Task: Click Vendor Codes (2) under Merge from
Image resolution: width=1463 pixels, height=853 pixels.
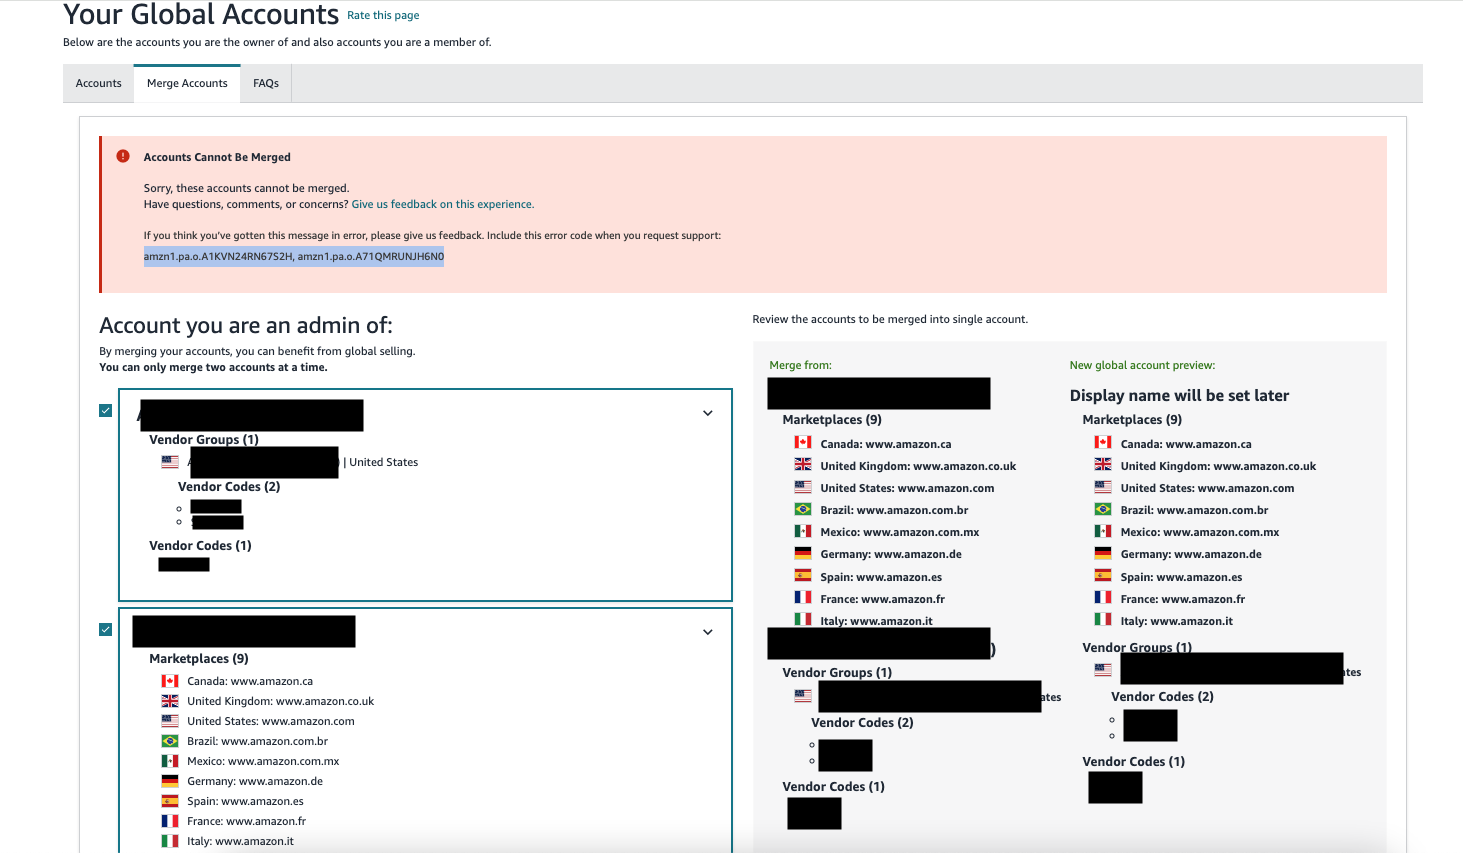Action: click(x=862, y=723)
